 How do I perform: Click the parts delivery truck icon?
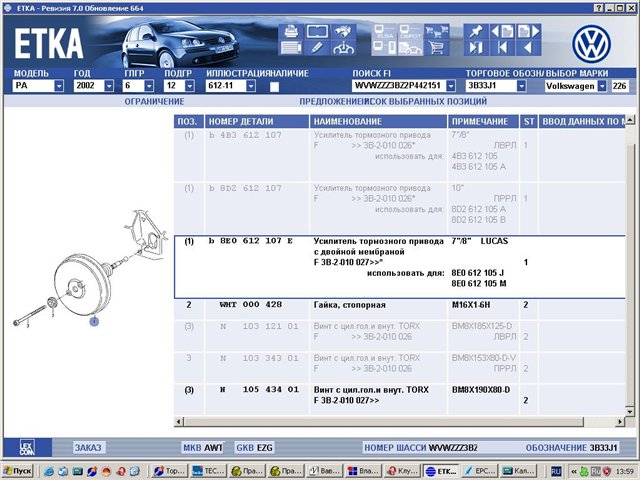pyautogui.click(x=410, y=48)
